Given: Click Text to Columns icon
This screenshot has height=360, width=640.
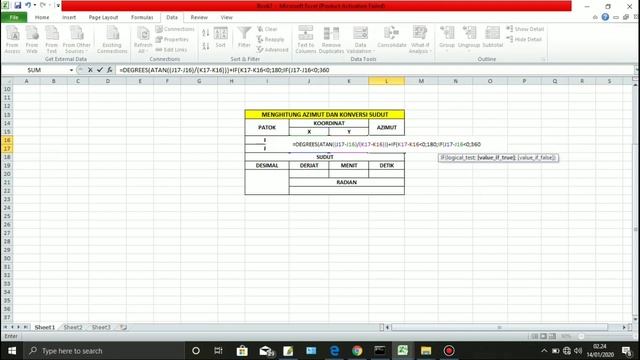Looking at the screenshot, I should tap(306, 39).
